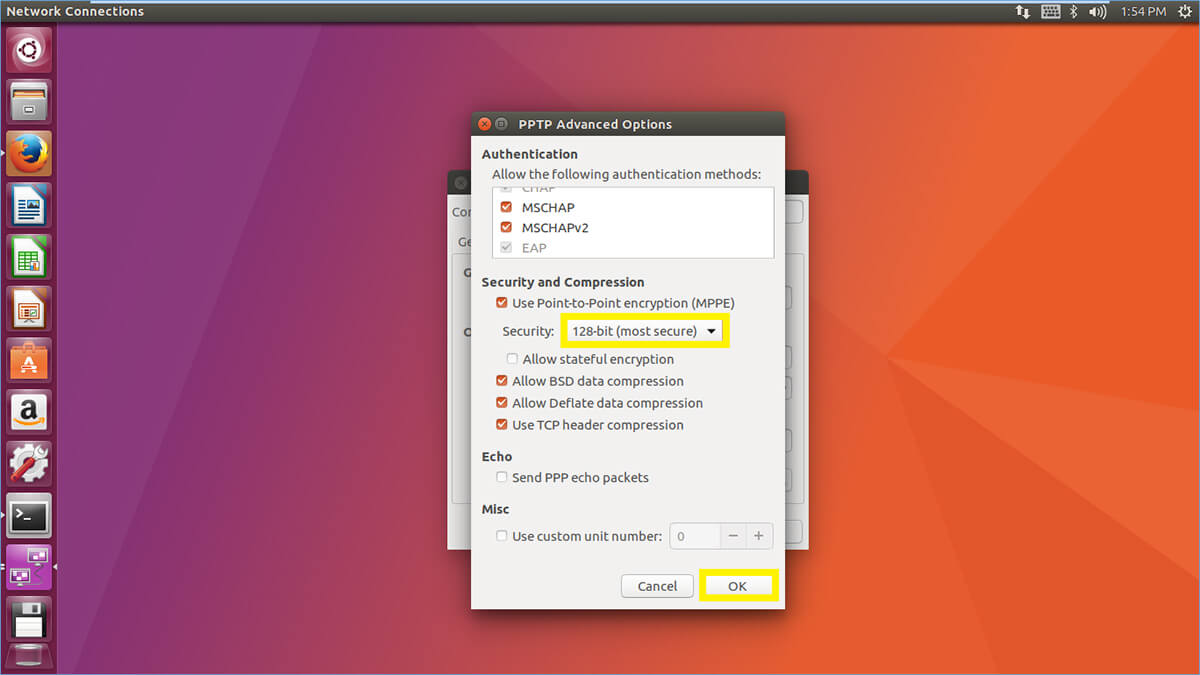Viewport: 1200px width, 675px height.
Task: Open LibreOffice Writer from the dock
Action: click(29, 205)
